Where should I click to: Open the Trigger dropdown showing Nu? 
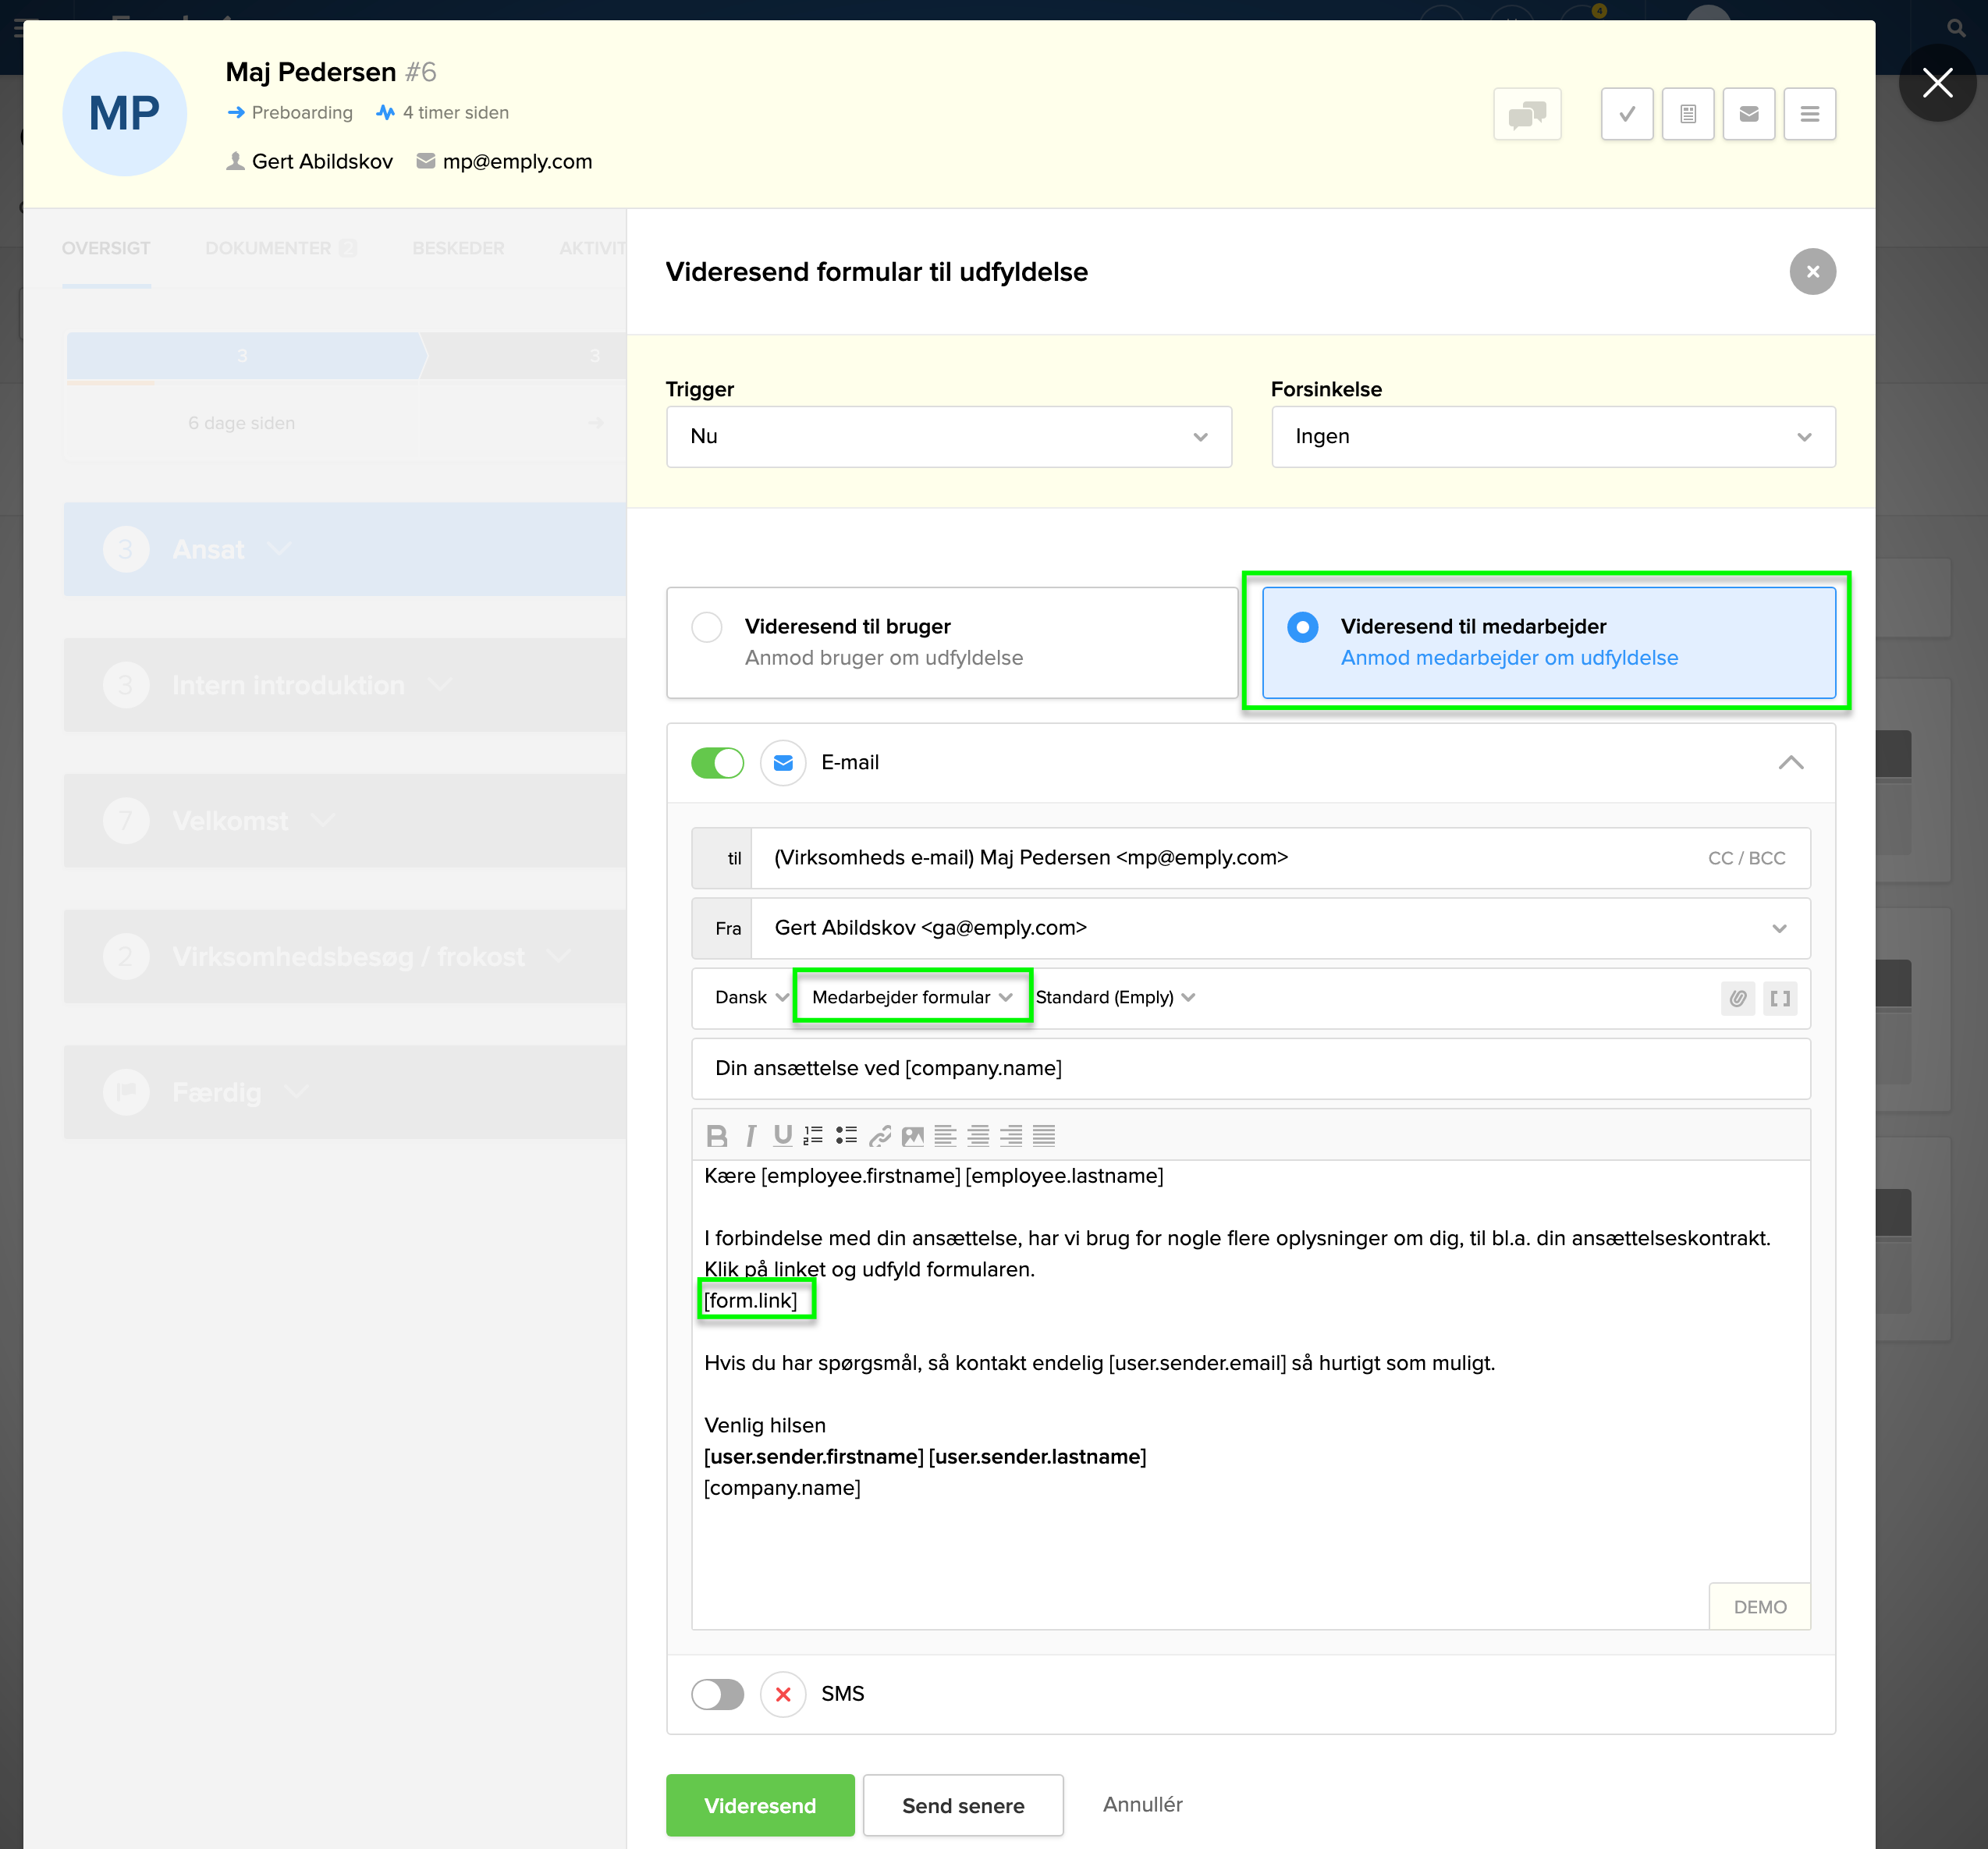pyautogui.click(x=948, y=437)
